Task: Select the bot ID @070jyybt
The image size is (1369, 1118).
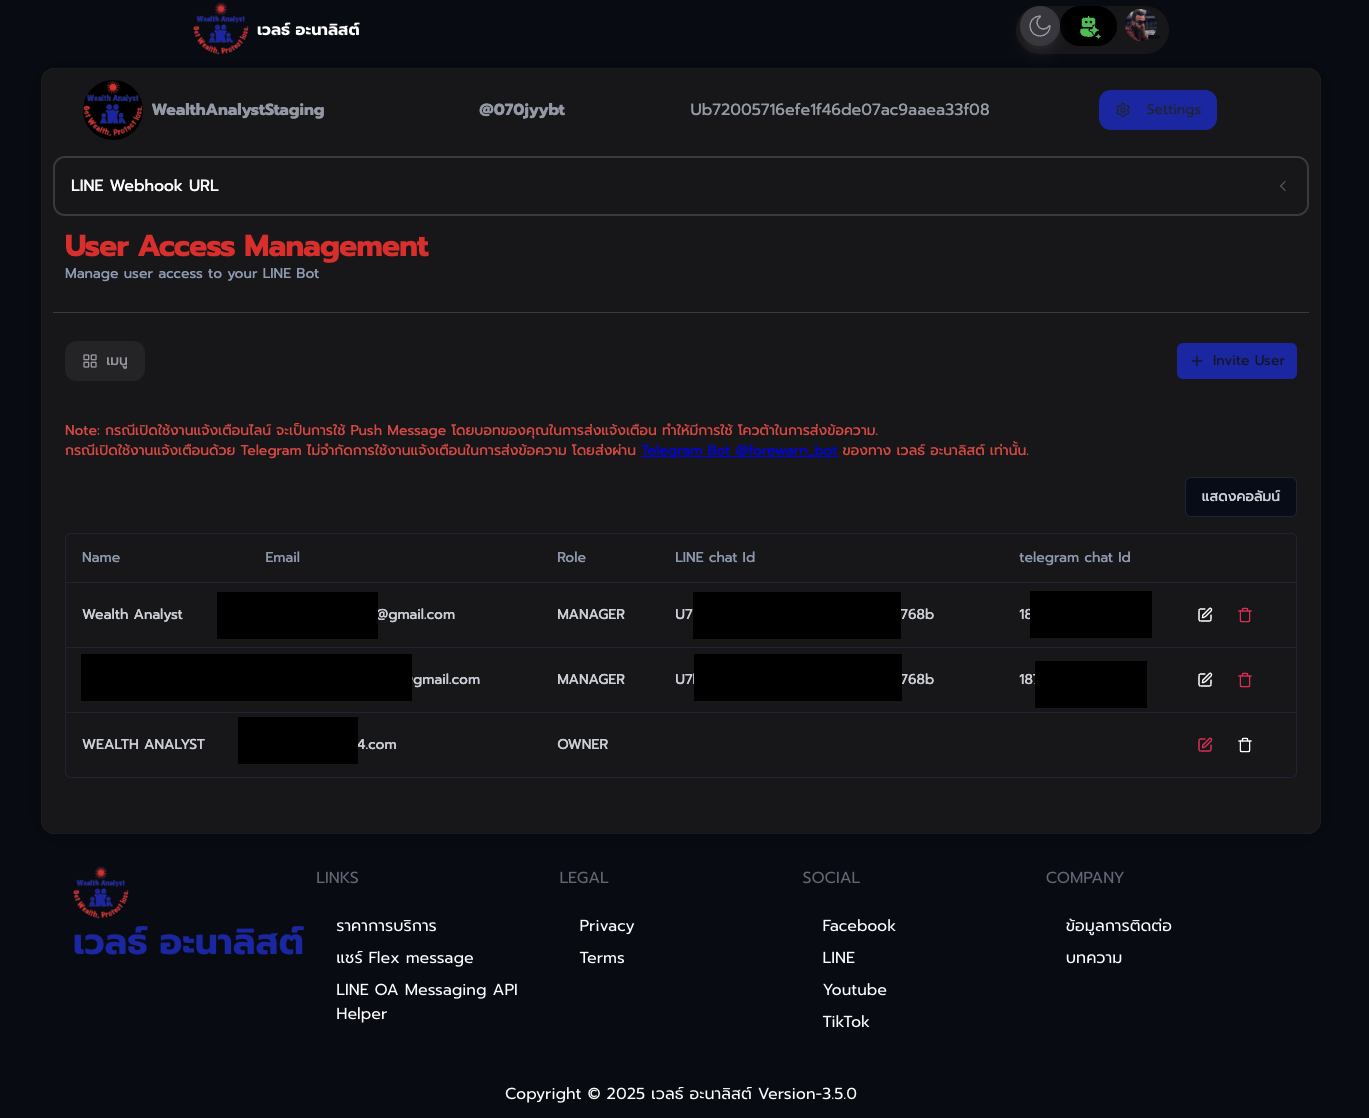Action: 522,110
